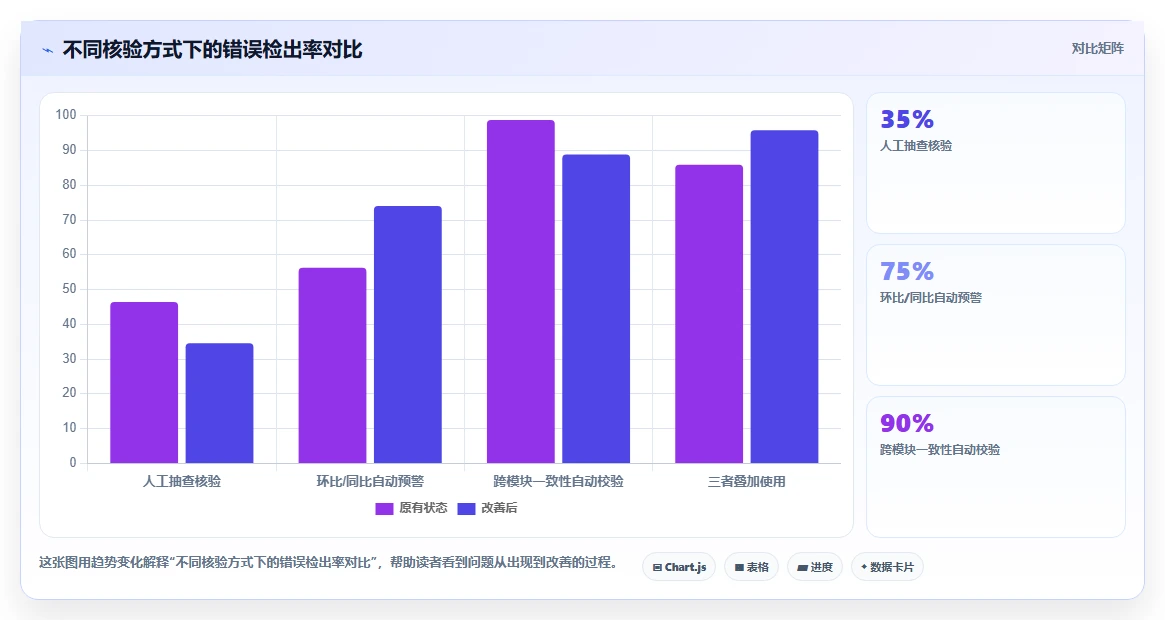
Task: Select the 进度 tag
Action: point(815,566)
